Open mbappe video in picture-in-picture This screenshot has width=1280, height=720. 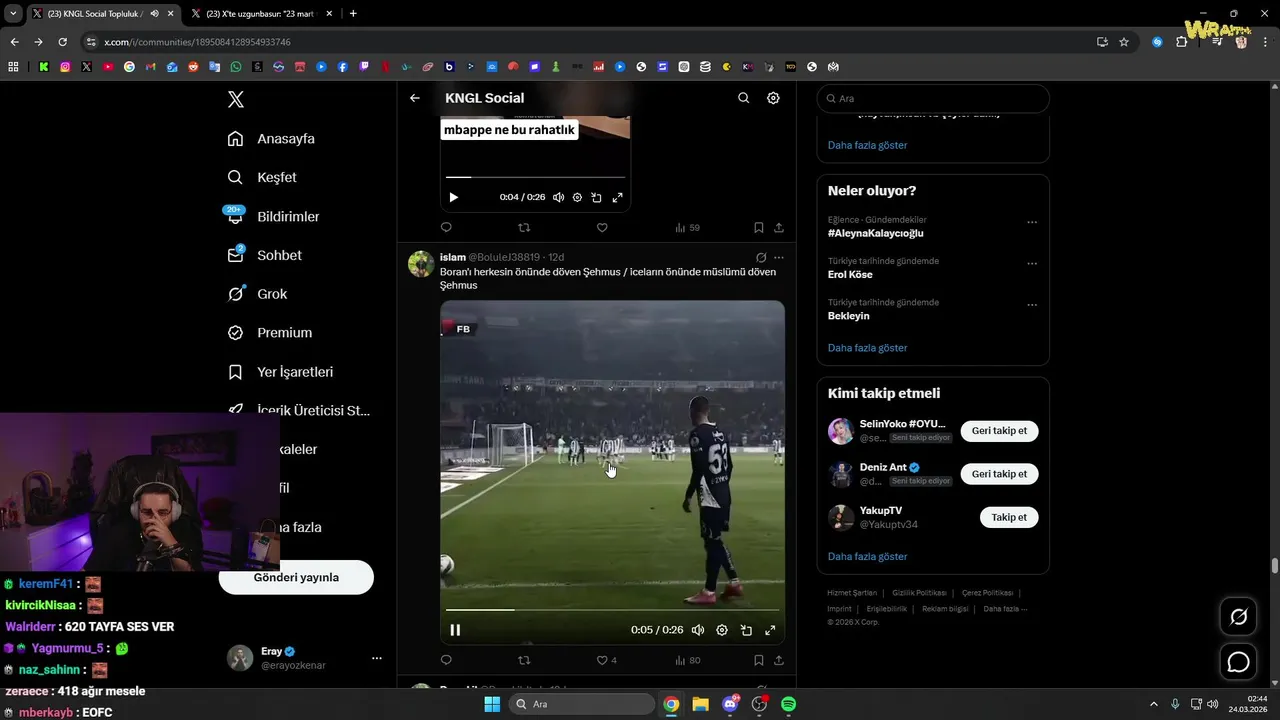(x=596, y=198)
